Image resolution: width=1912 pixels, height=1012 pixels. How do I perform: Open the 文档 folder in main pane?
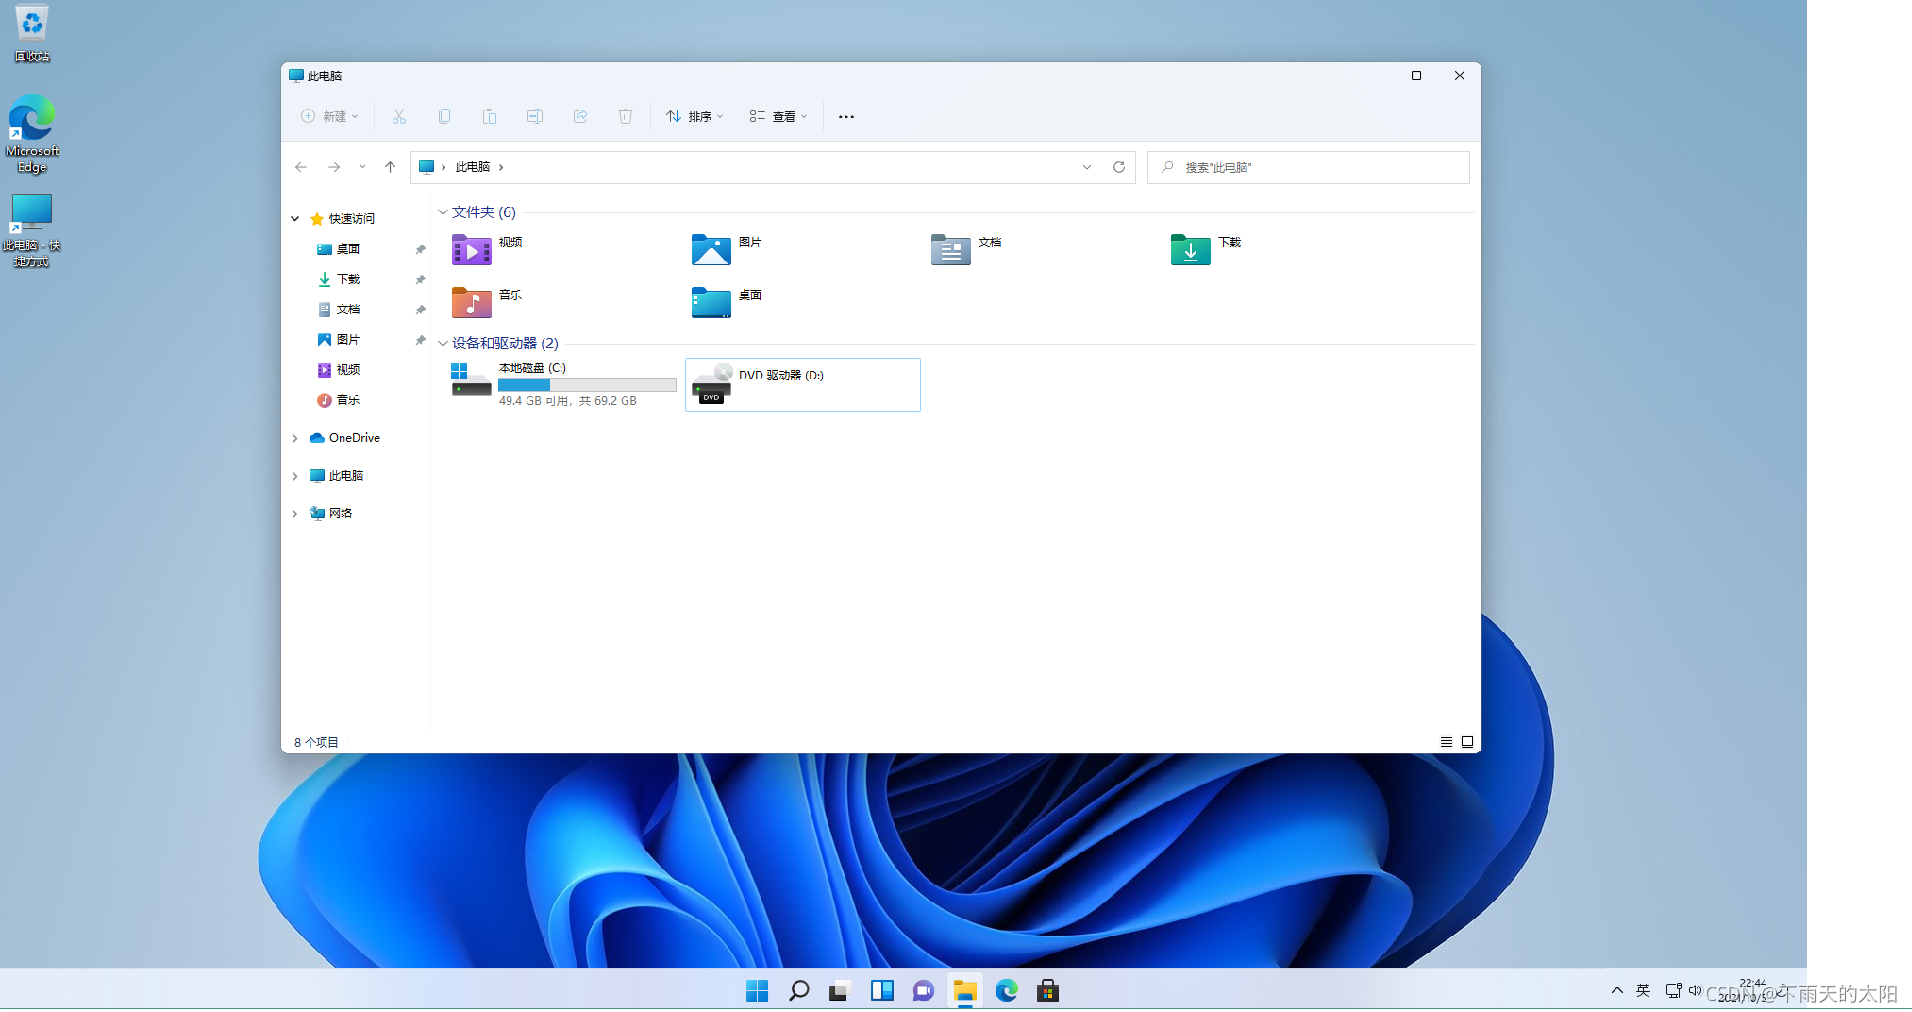click(x=966, y=249)
